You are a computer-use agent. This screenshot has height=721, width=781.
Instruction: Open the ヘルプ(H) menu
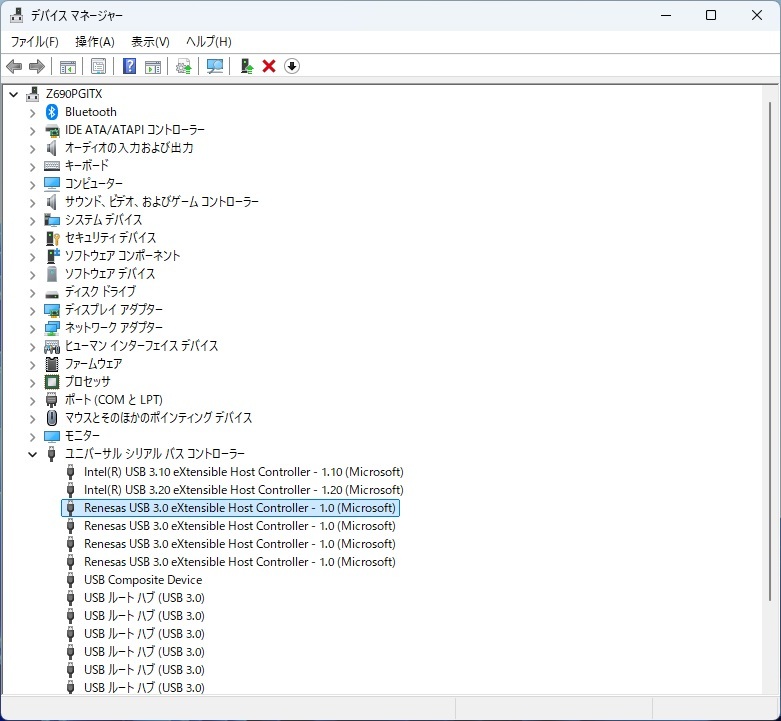208,41
